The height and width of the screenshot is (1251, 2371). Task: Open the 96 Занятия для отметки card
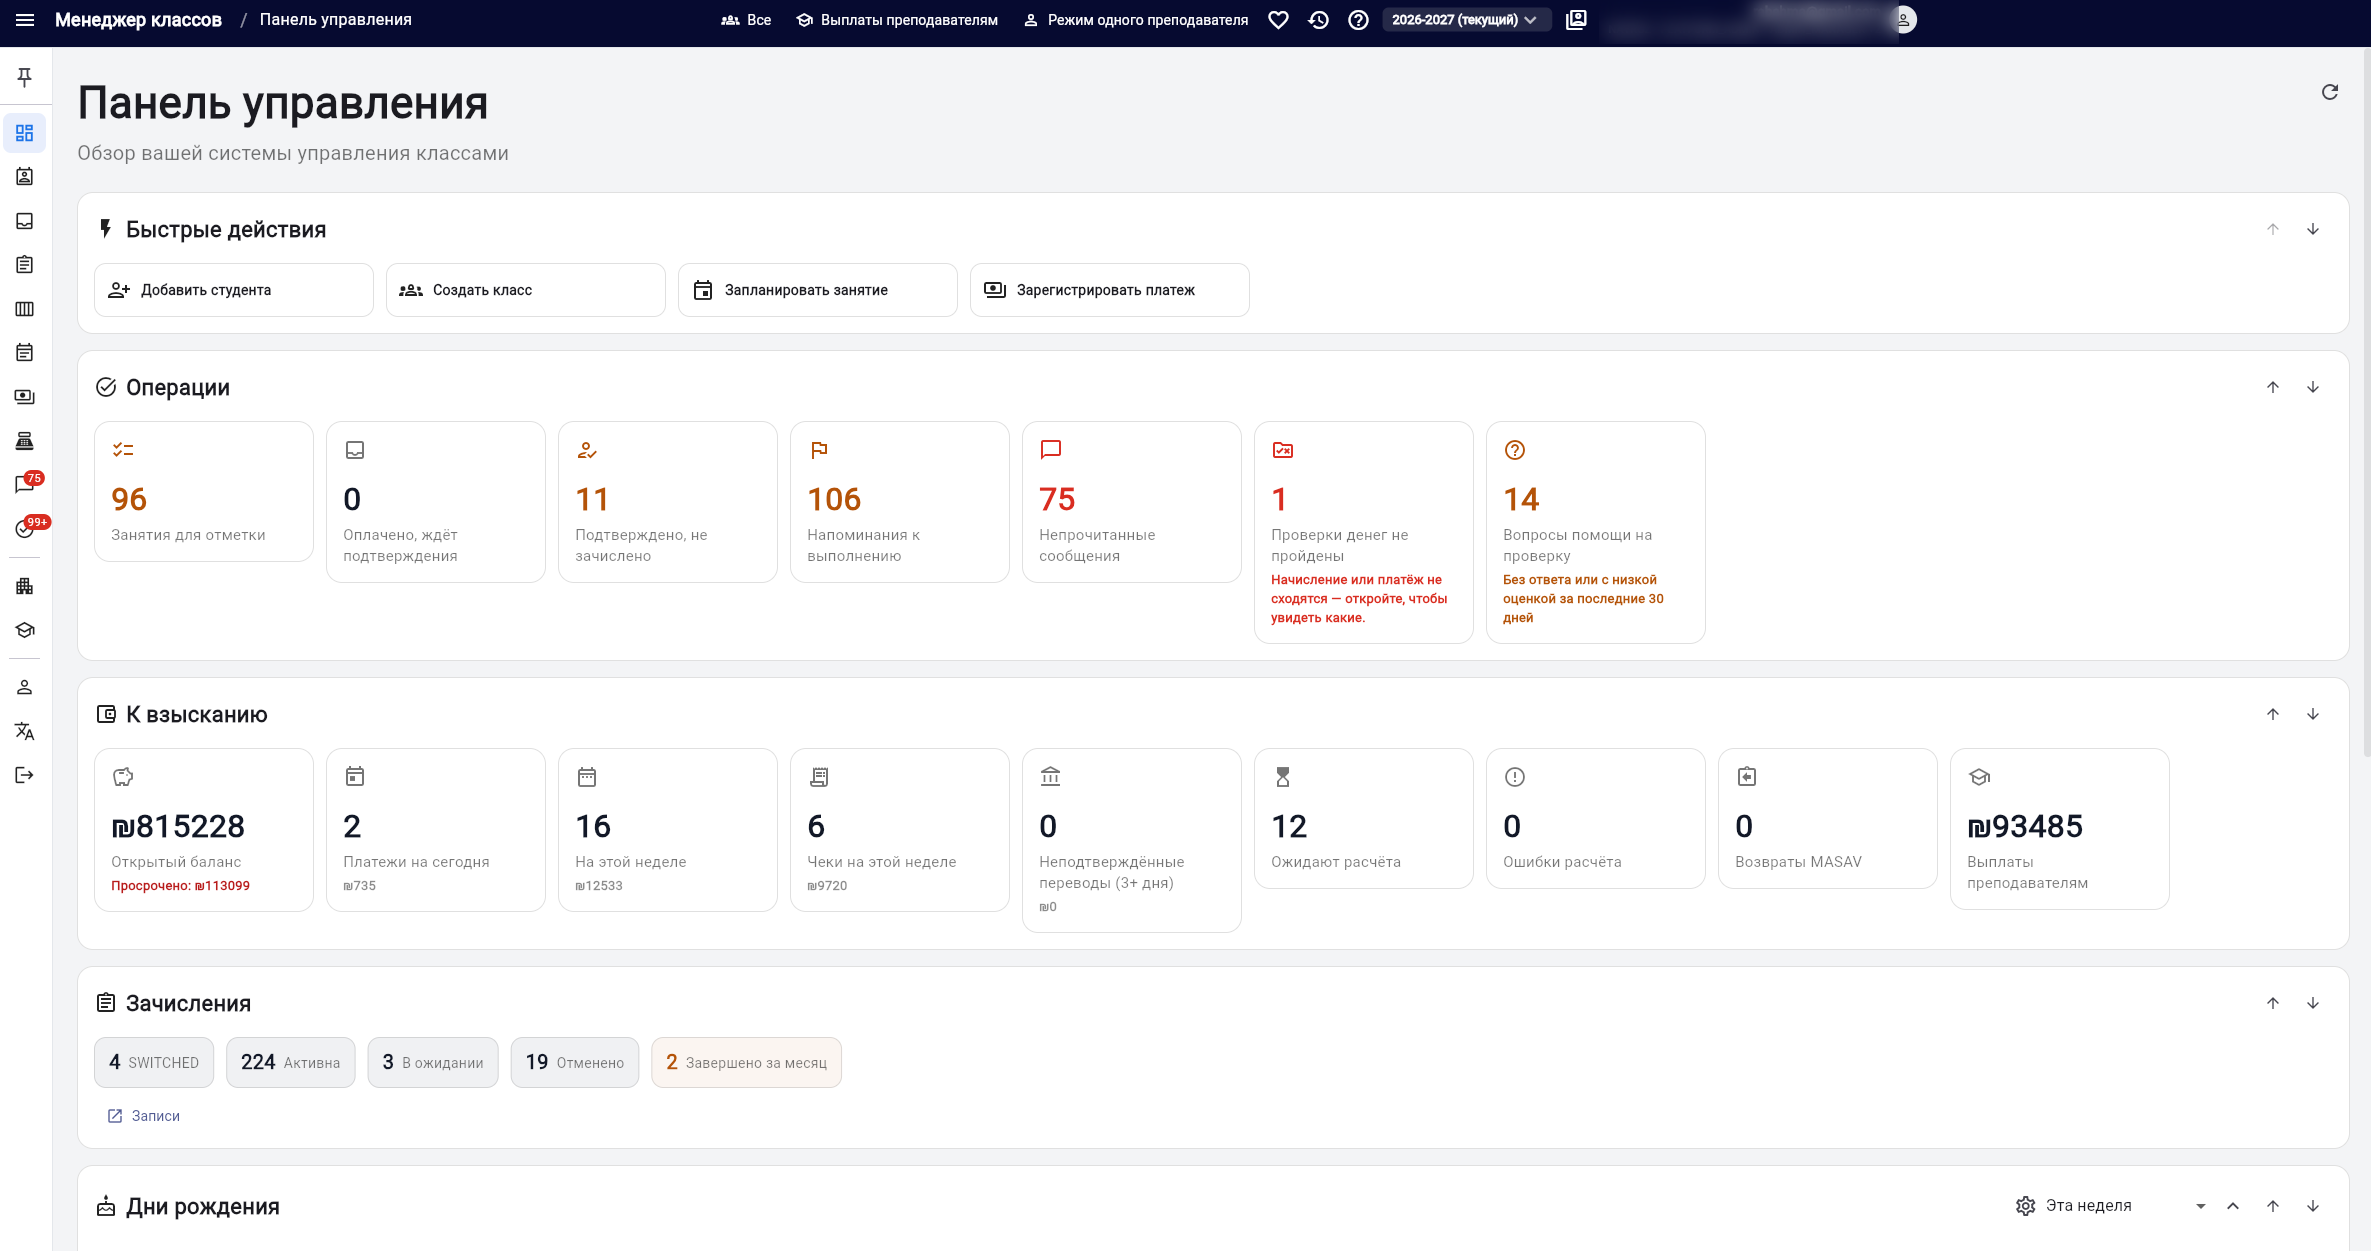tap(204, 492)
